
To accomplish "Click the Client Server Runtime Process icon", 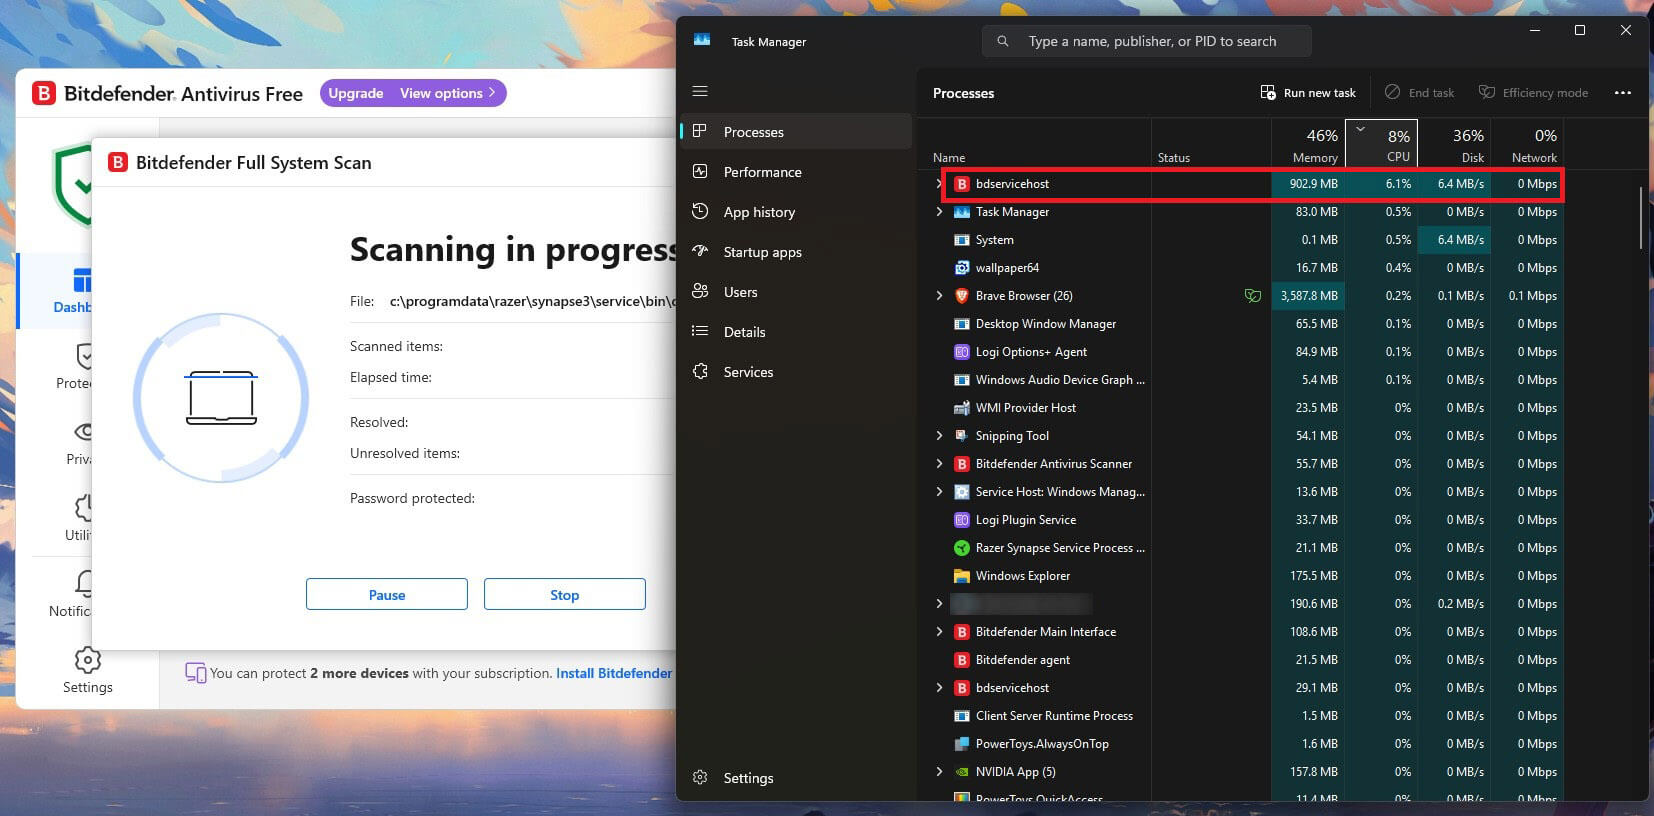I will 961,716.
